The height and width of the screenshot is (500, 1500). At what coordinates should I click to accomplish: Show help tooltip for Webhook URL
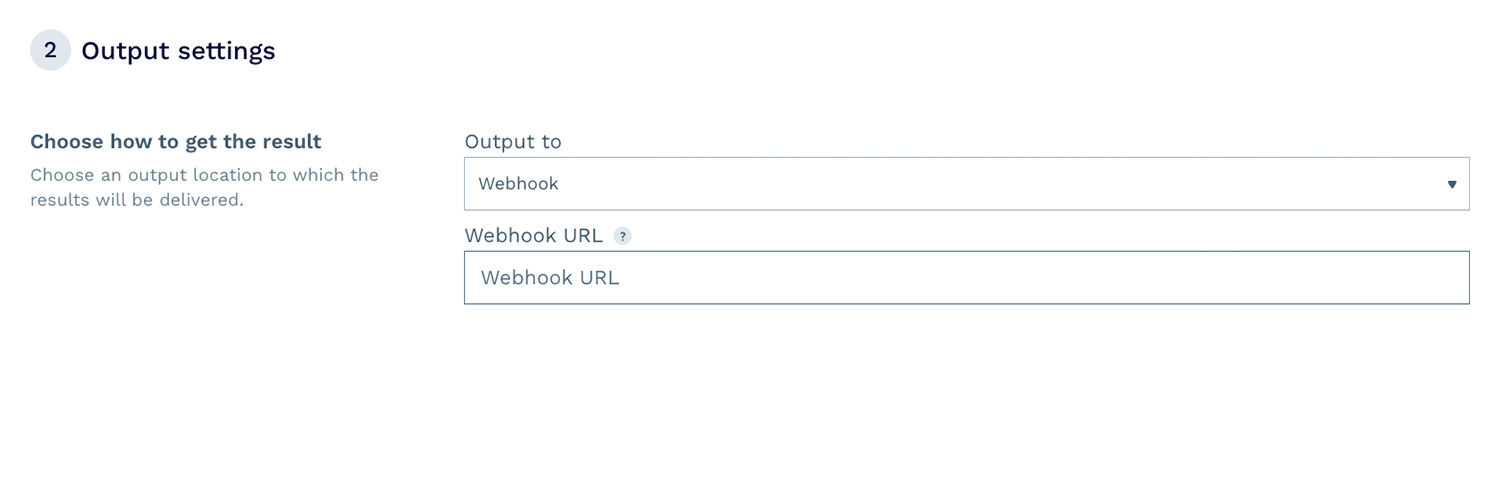[622, 237]
